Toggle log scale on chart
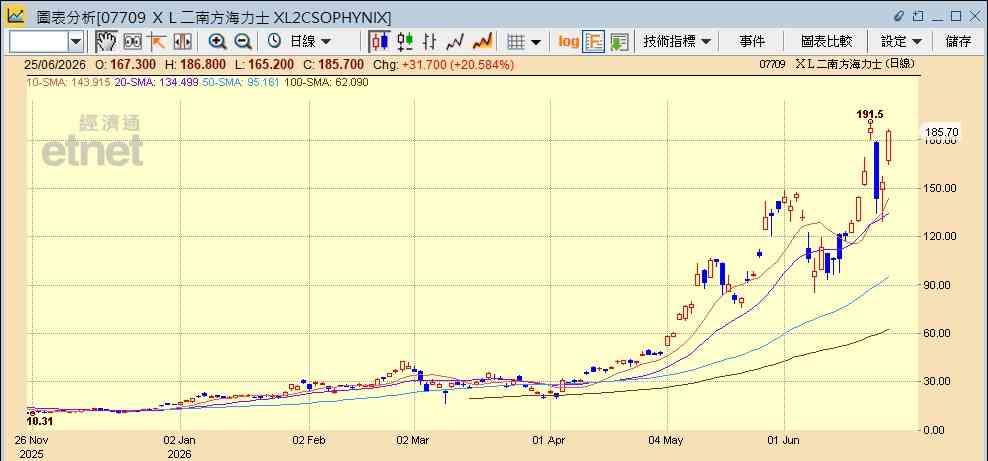 568,42
